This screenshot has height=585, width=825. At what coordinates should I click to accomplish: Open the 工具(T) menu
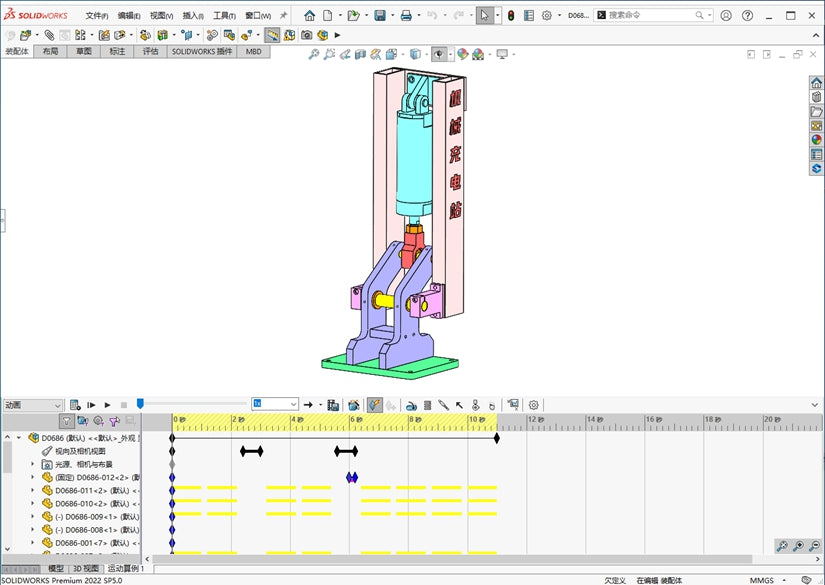[x=224, y=15]
